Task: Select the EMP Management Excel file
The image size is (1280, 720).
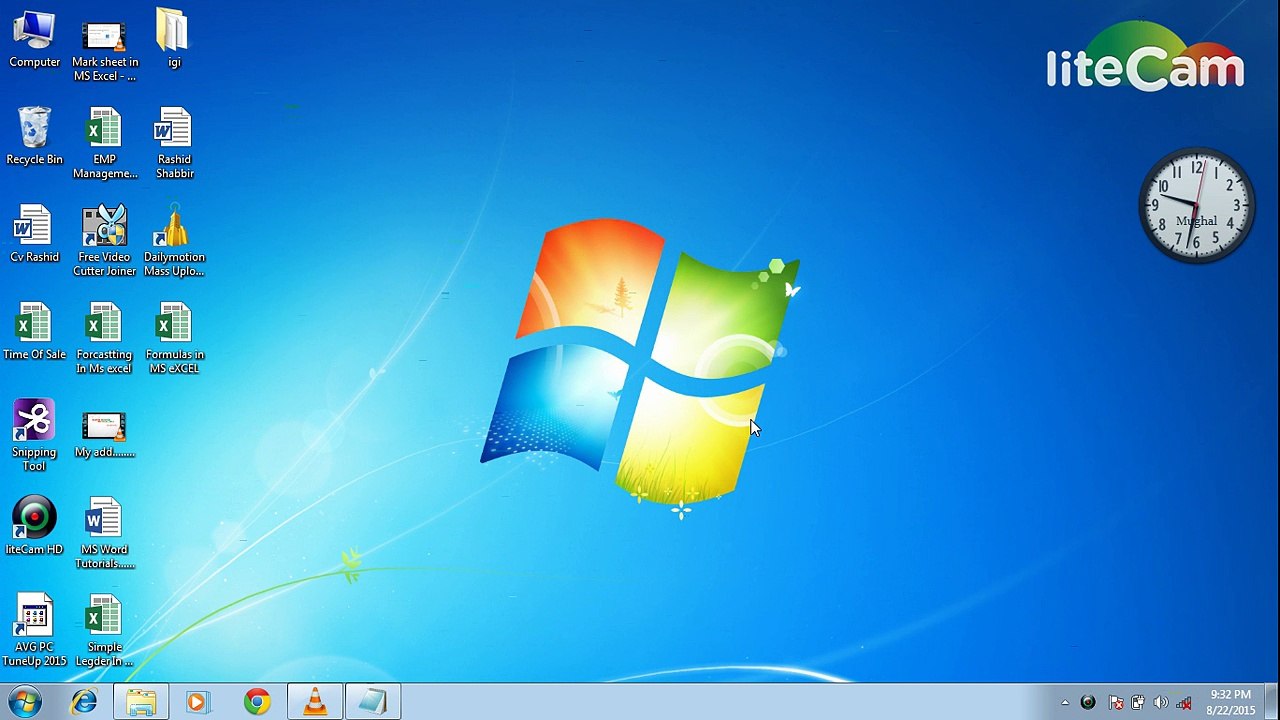Action: 104,143
